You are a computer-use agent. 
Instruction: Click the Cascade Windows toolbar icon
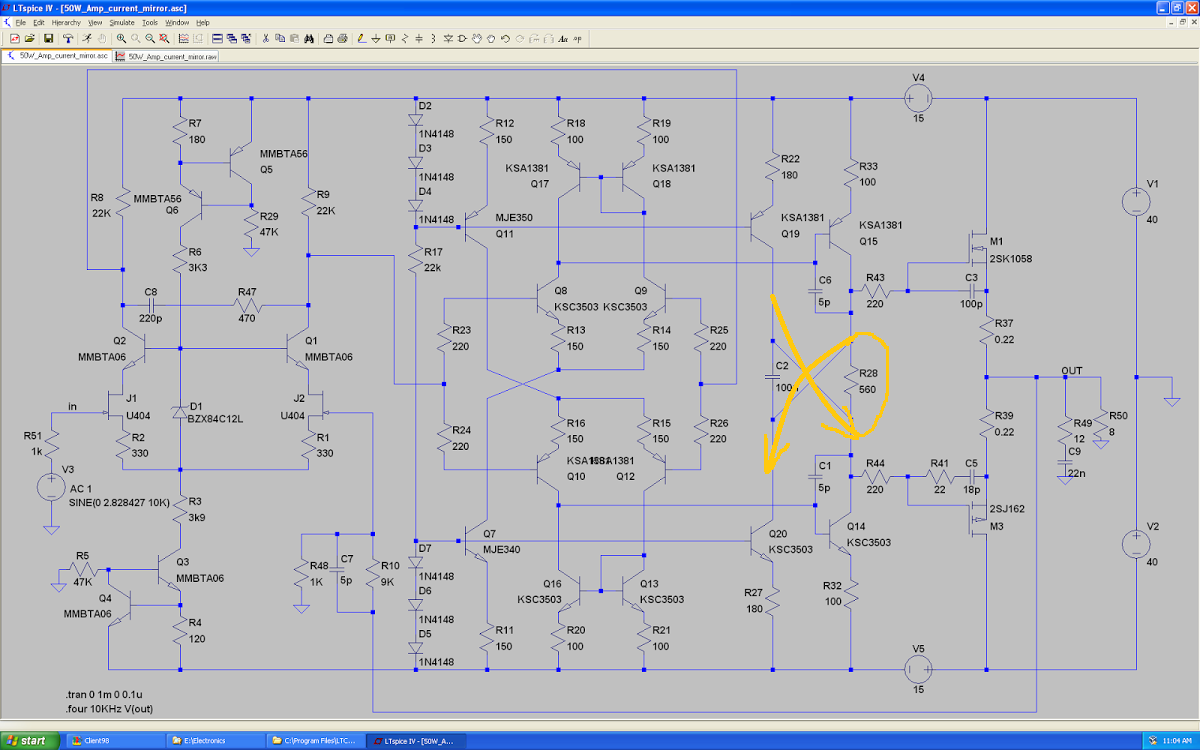[231, 38]
